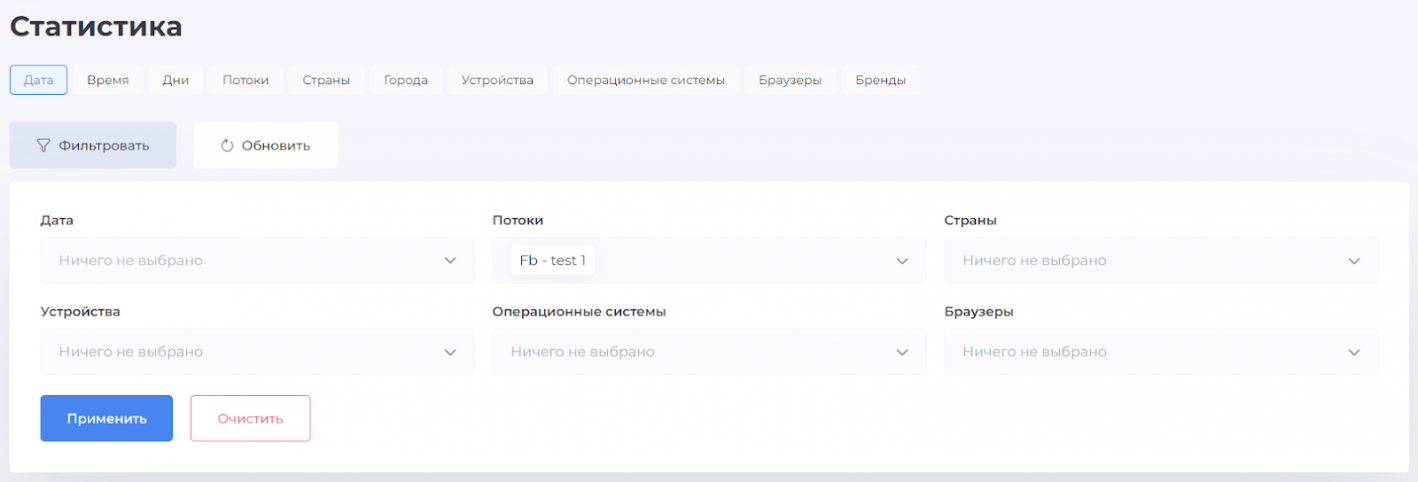Viewport: 1418px width, 482px height.
Task: Click the Fb - test 1 selected tag
Action: [553, 260]
